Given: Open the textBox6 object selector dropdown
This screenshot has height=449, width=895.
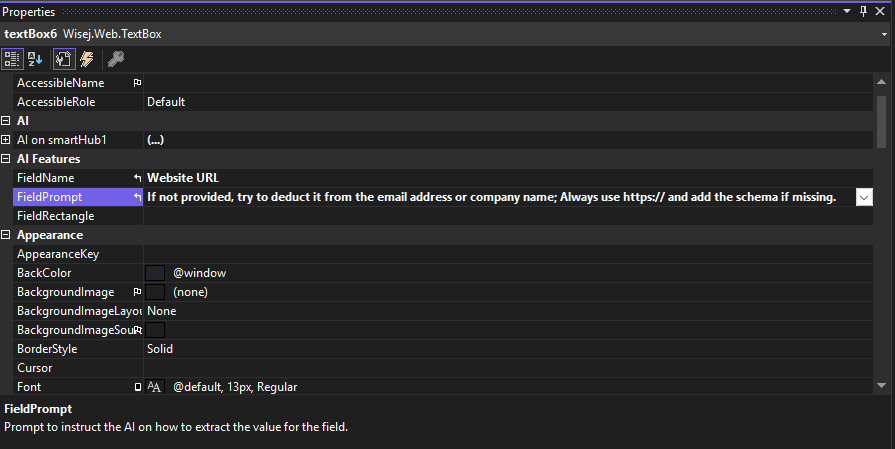Looking at the screenshot, I should 884,34.
